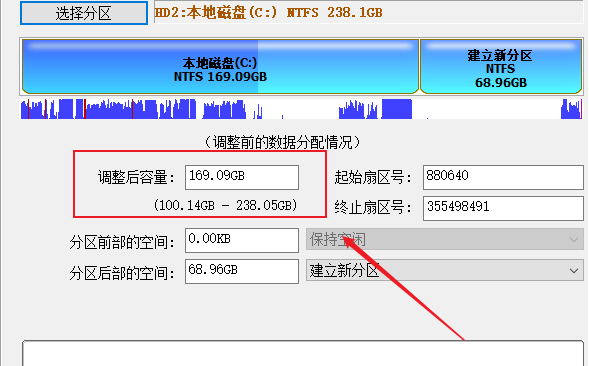
Task: Click the chevron arrow of the 保持空闲 dropdown
Action: [x=574, y=239]
